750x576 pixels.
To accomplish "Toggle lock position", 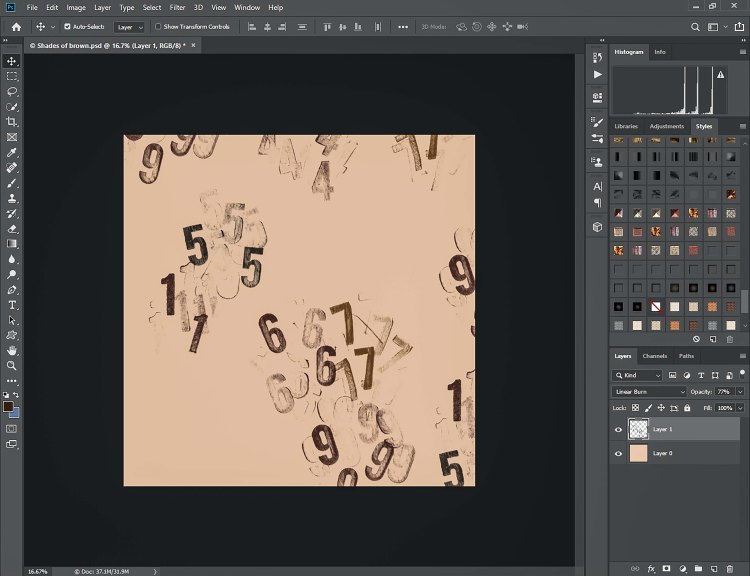I will pyautogui.click(x=661, y=408).
